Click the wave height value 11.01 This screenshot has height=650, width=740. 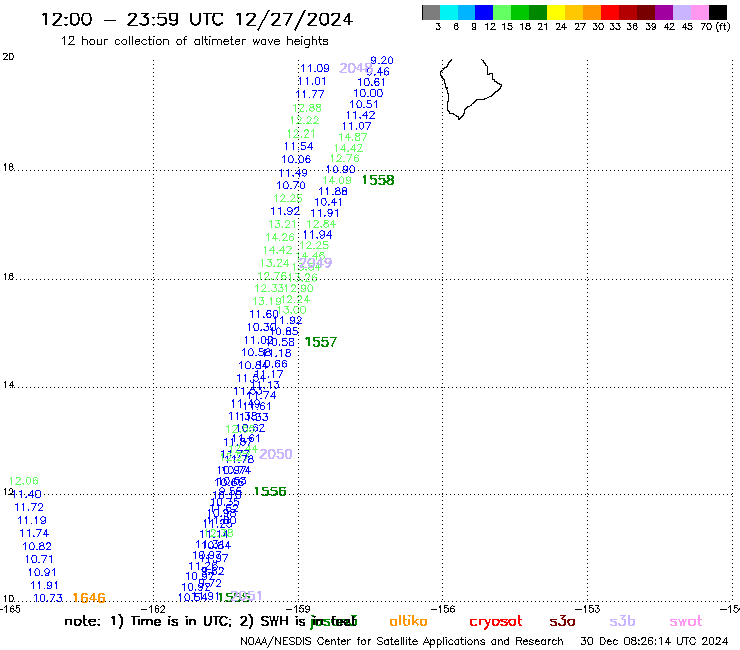[312, 81]
